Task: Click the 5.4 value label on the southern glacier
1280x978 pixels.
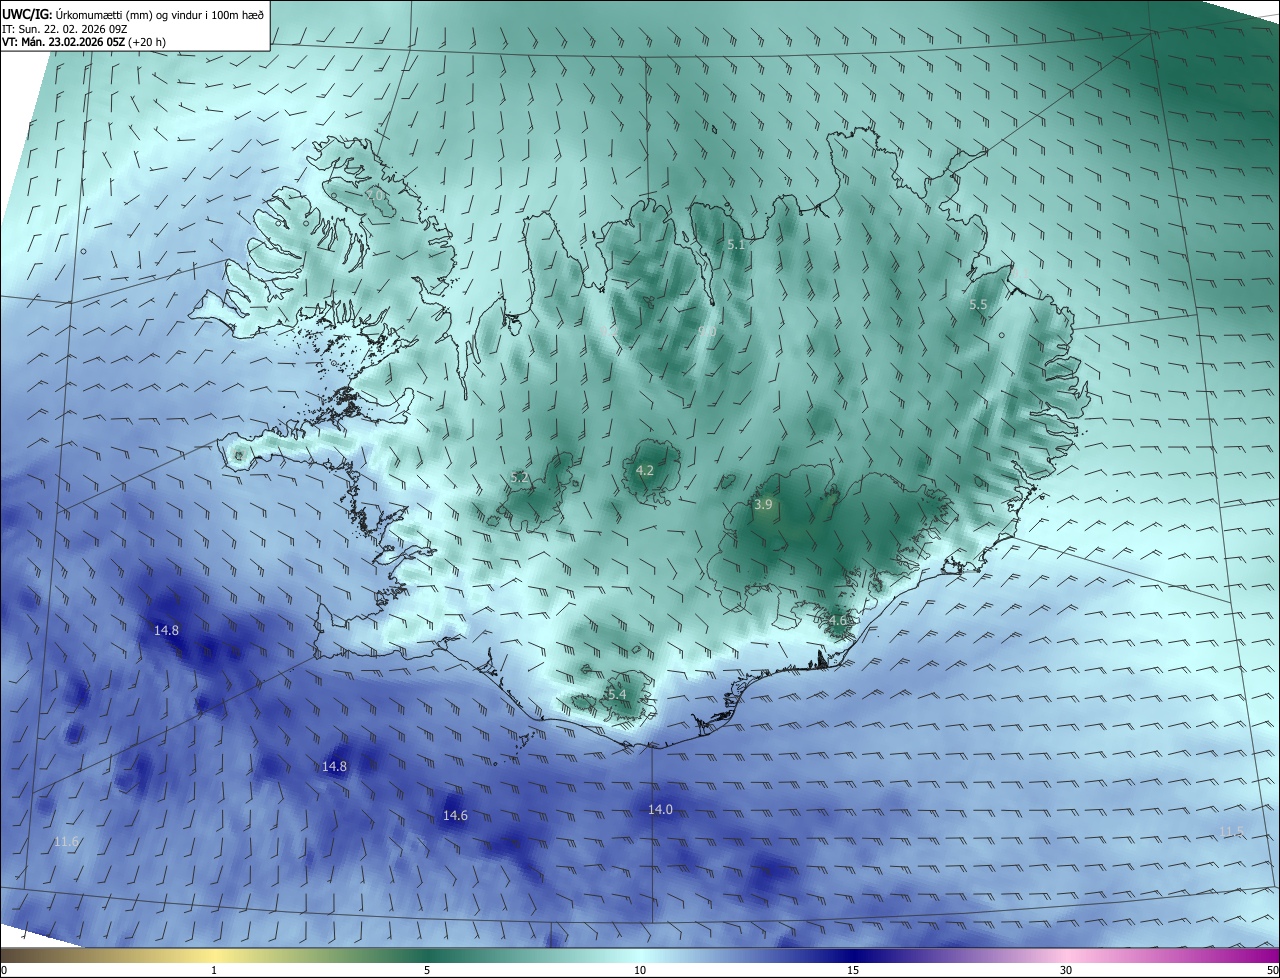Action: point(616,694)
